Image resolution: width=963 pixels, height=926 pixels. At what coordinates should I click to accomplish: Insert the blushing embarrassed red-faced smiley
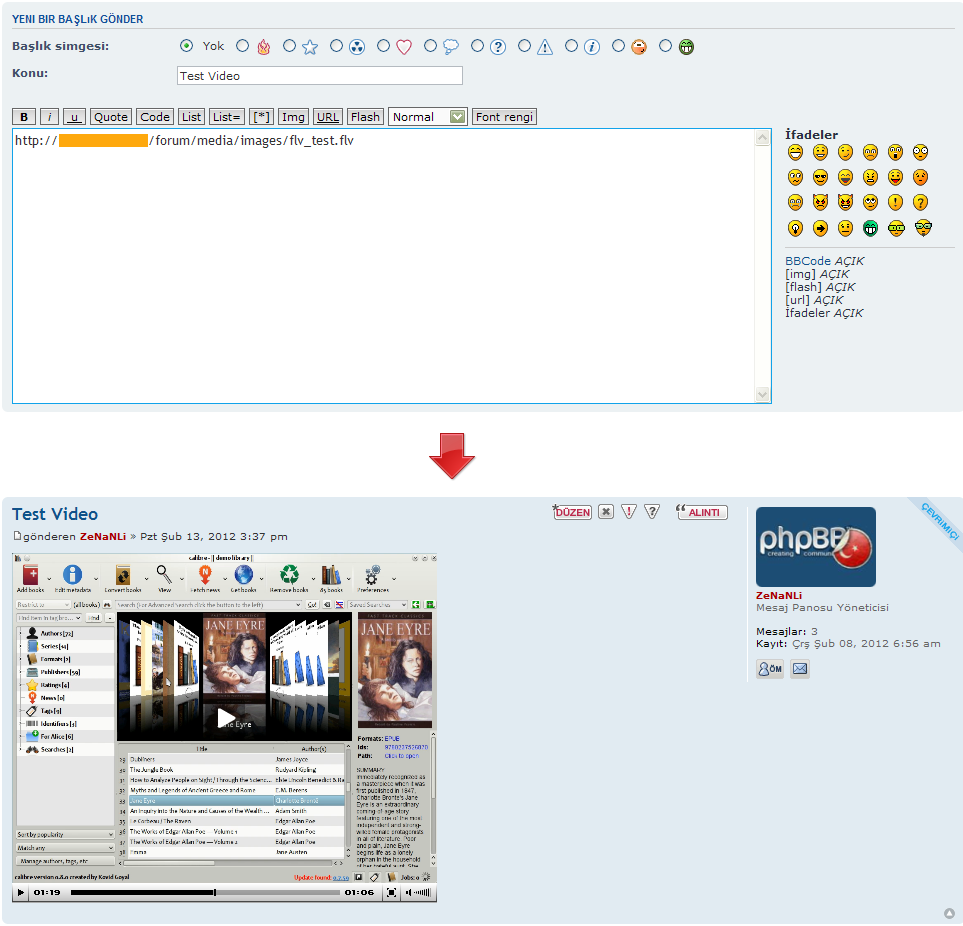[x=921, y=177]
